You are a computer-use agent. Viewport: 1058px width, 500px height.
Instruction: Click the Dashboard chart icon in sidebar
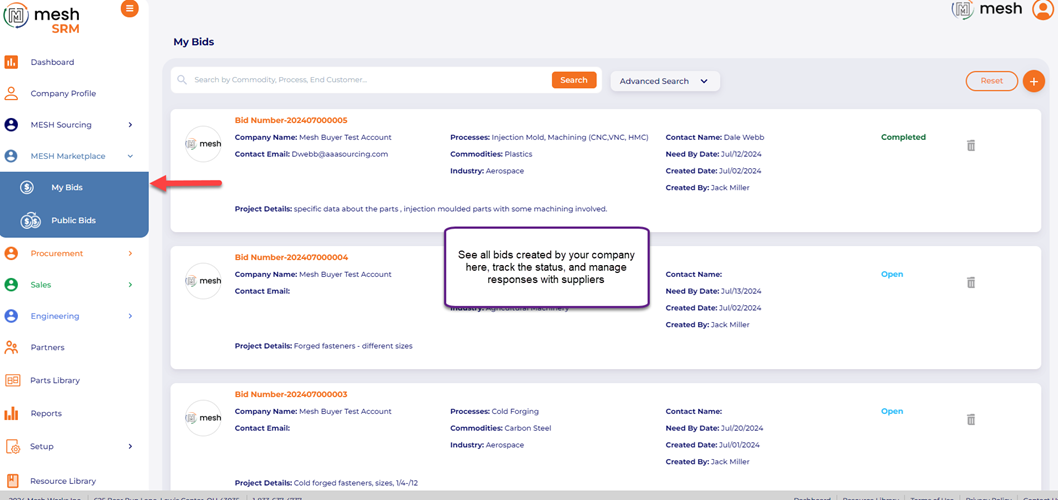(12, 62)
